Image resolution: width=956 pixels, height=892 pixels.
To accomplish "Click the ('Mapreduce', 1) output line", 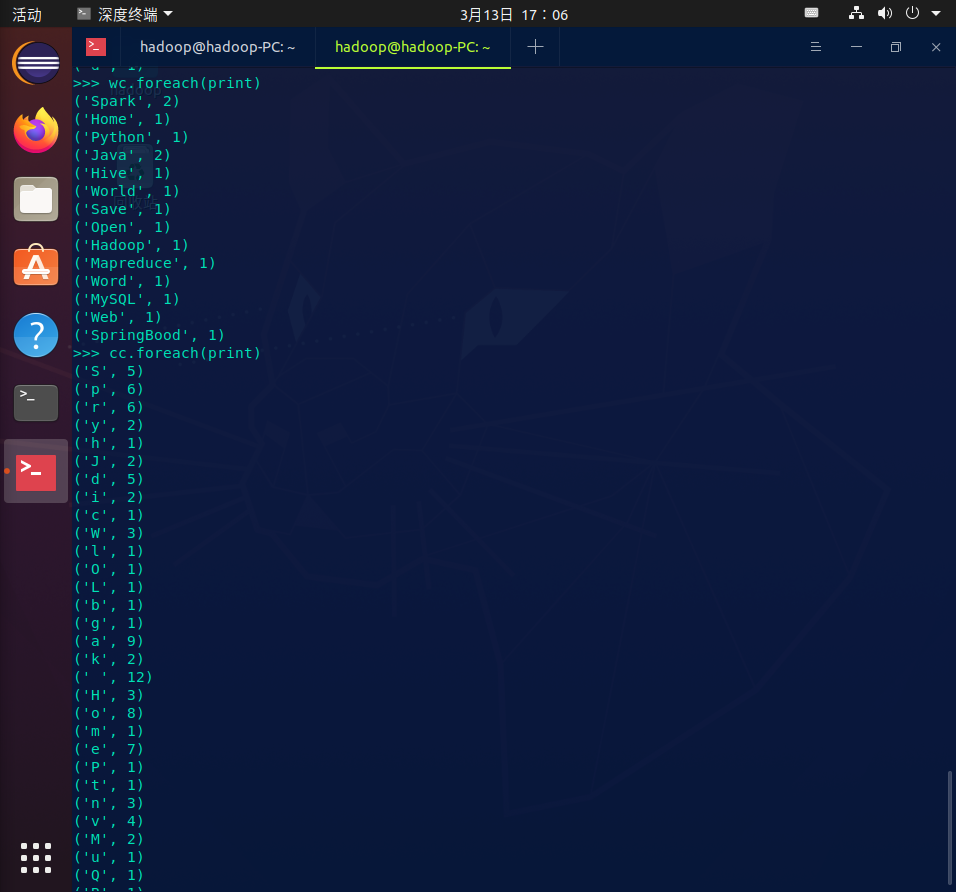I will [144, 263].
